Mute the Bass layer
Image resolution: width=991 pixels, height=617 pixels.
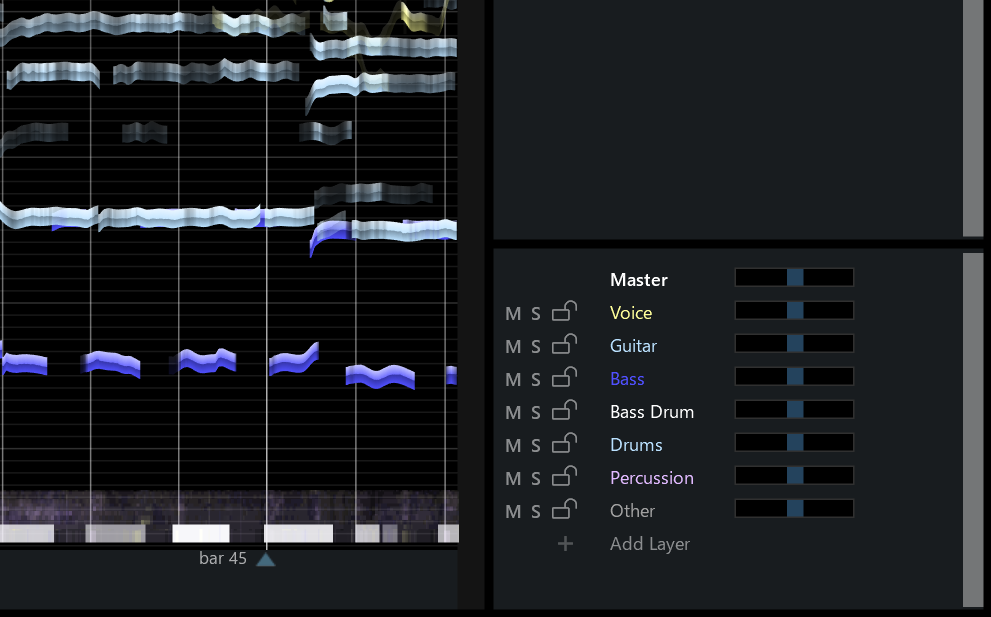pyautogui.click(x=513, y=379)
